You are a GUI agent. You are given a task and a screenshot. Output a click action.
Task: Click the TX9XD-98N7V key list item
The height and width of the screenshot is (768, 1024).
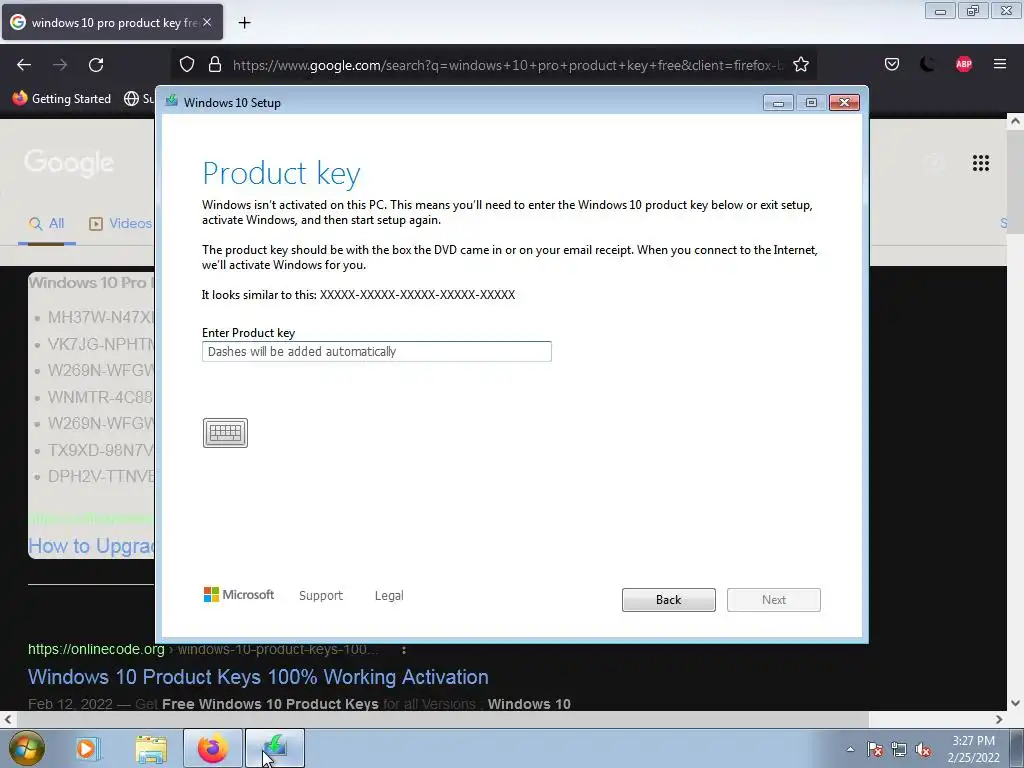pos(101,450)
